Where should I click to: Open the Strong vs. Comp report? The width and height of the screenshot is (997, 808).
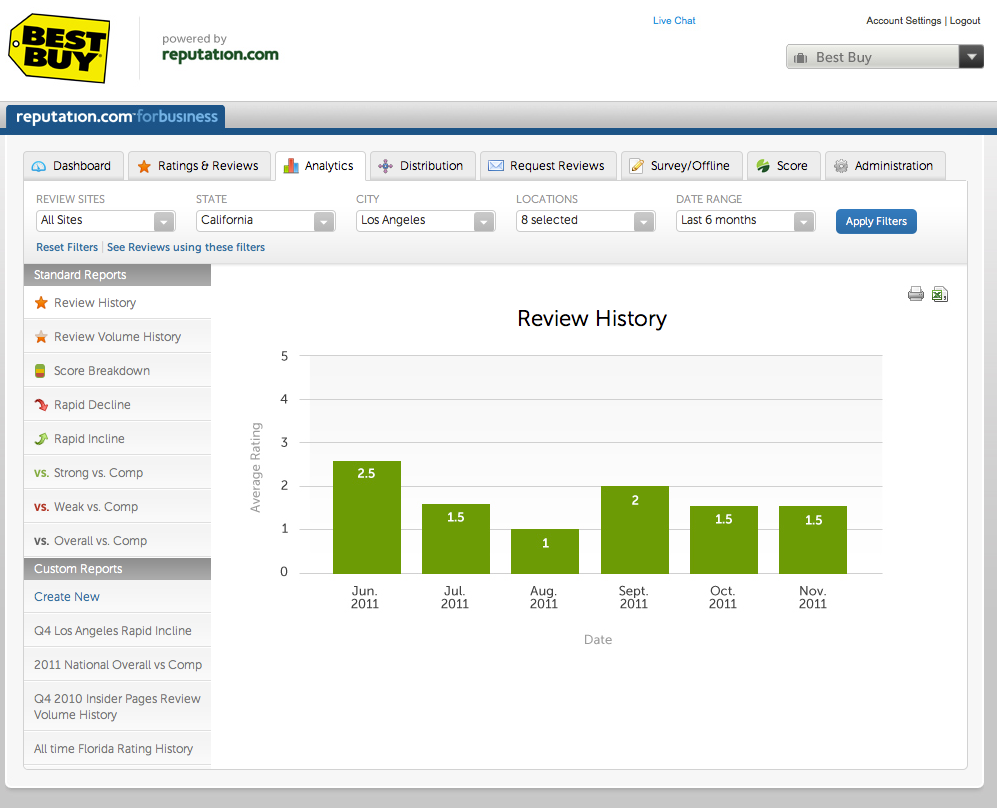click(117, 473)
